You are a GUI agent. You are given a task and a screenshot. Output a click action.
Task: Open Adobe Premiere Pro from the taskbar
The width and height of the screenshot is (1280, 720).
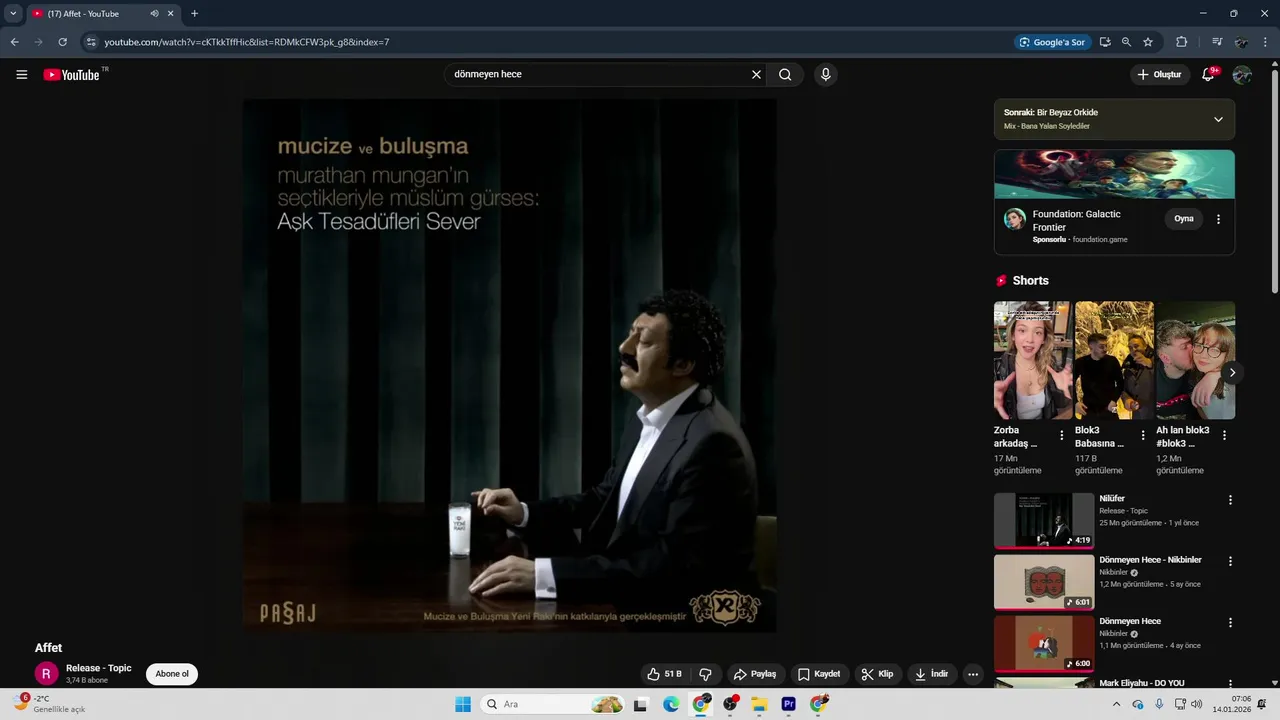click(788, 704)
